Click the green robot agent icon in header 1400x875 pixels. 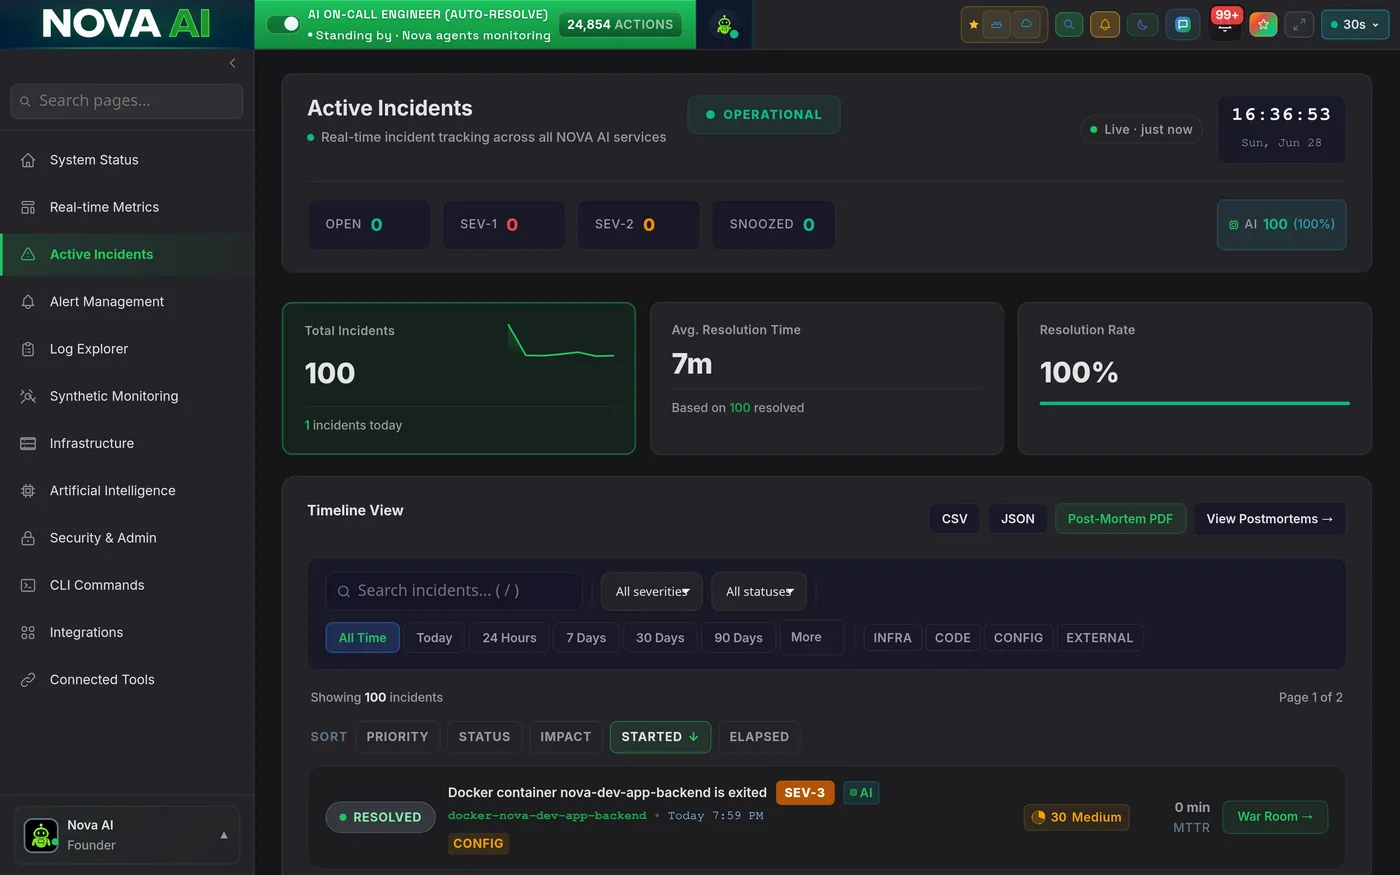tap(725, 25)
